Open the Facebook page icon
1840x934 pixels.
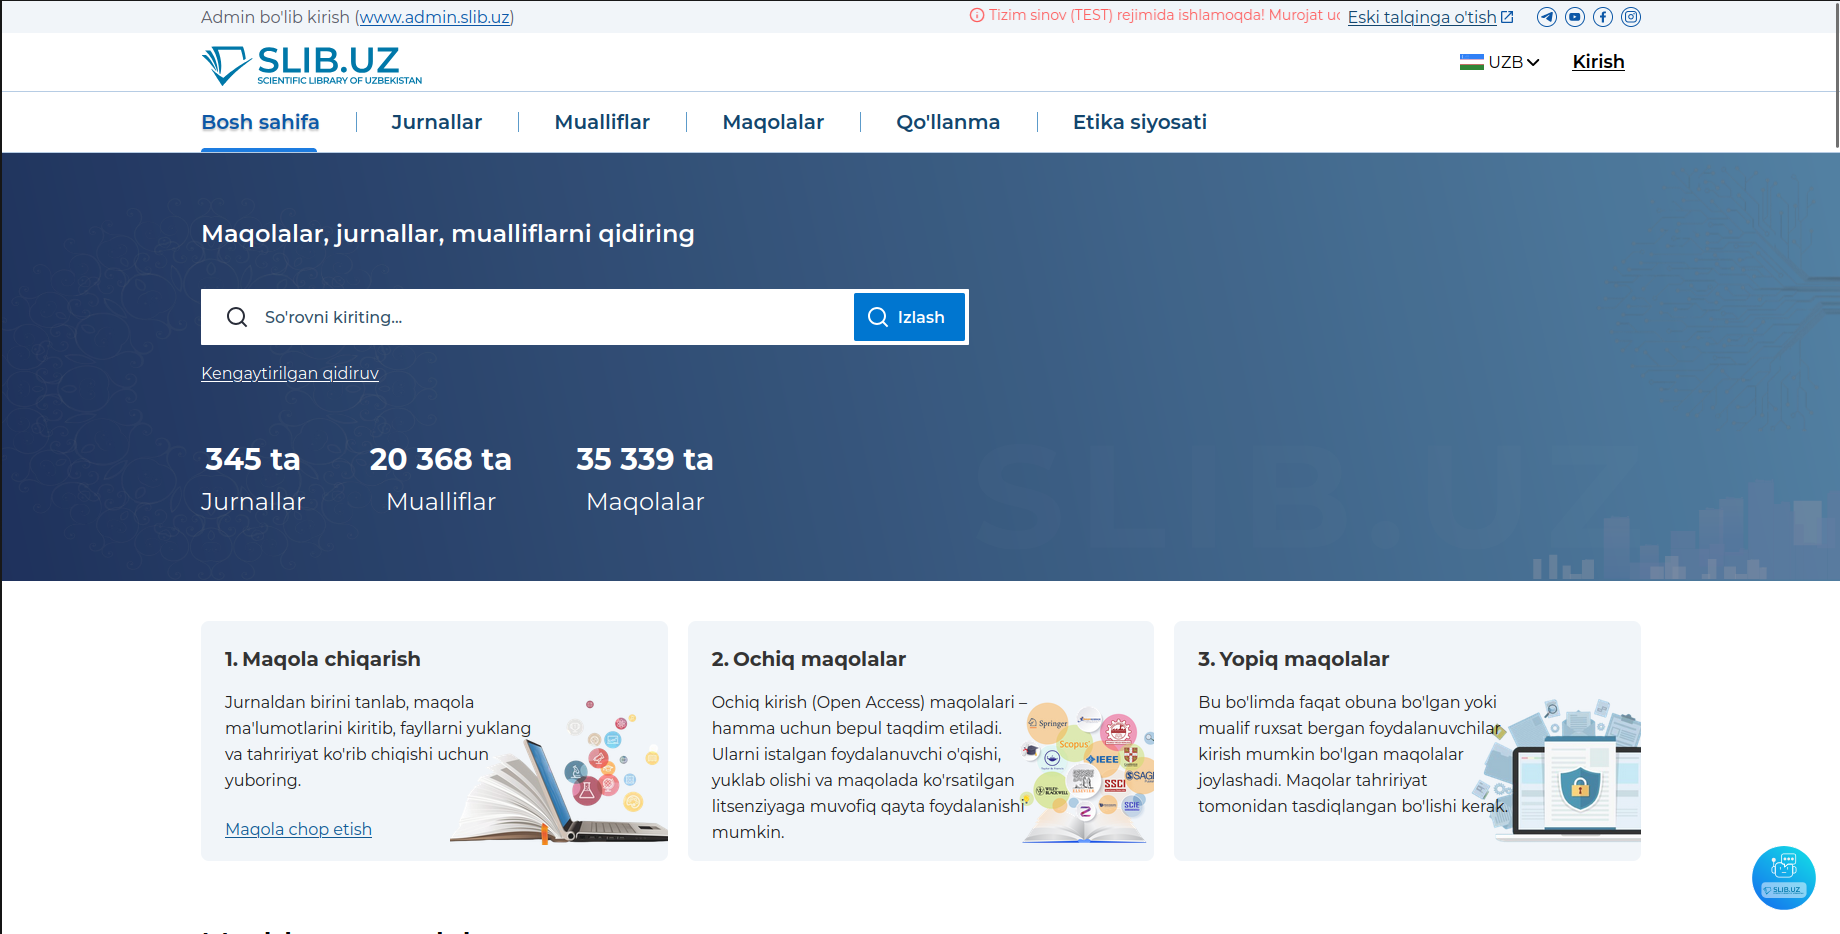tap(1602, 17)
